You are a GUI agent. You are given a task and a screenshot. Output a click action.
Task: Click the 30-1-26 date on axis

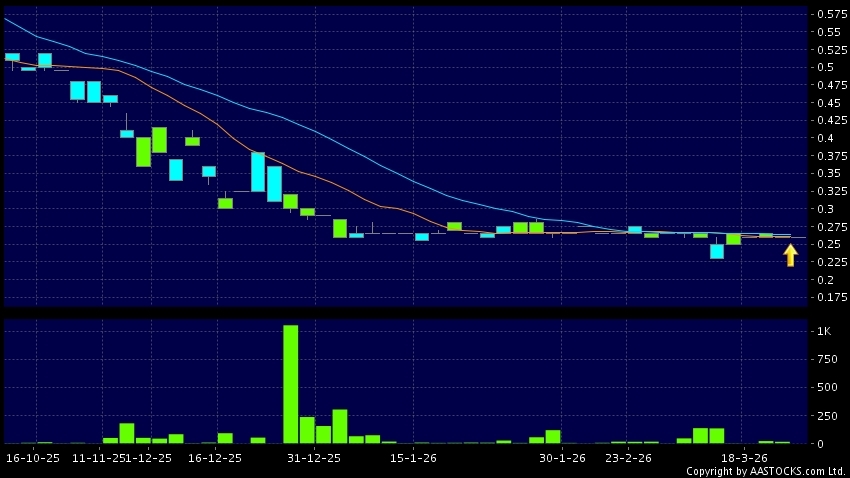point(562,458)
